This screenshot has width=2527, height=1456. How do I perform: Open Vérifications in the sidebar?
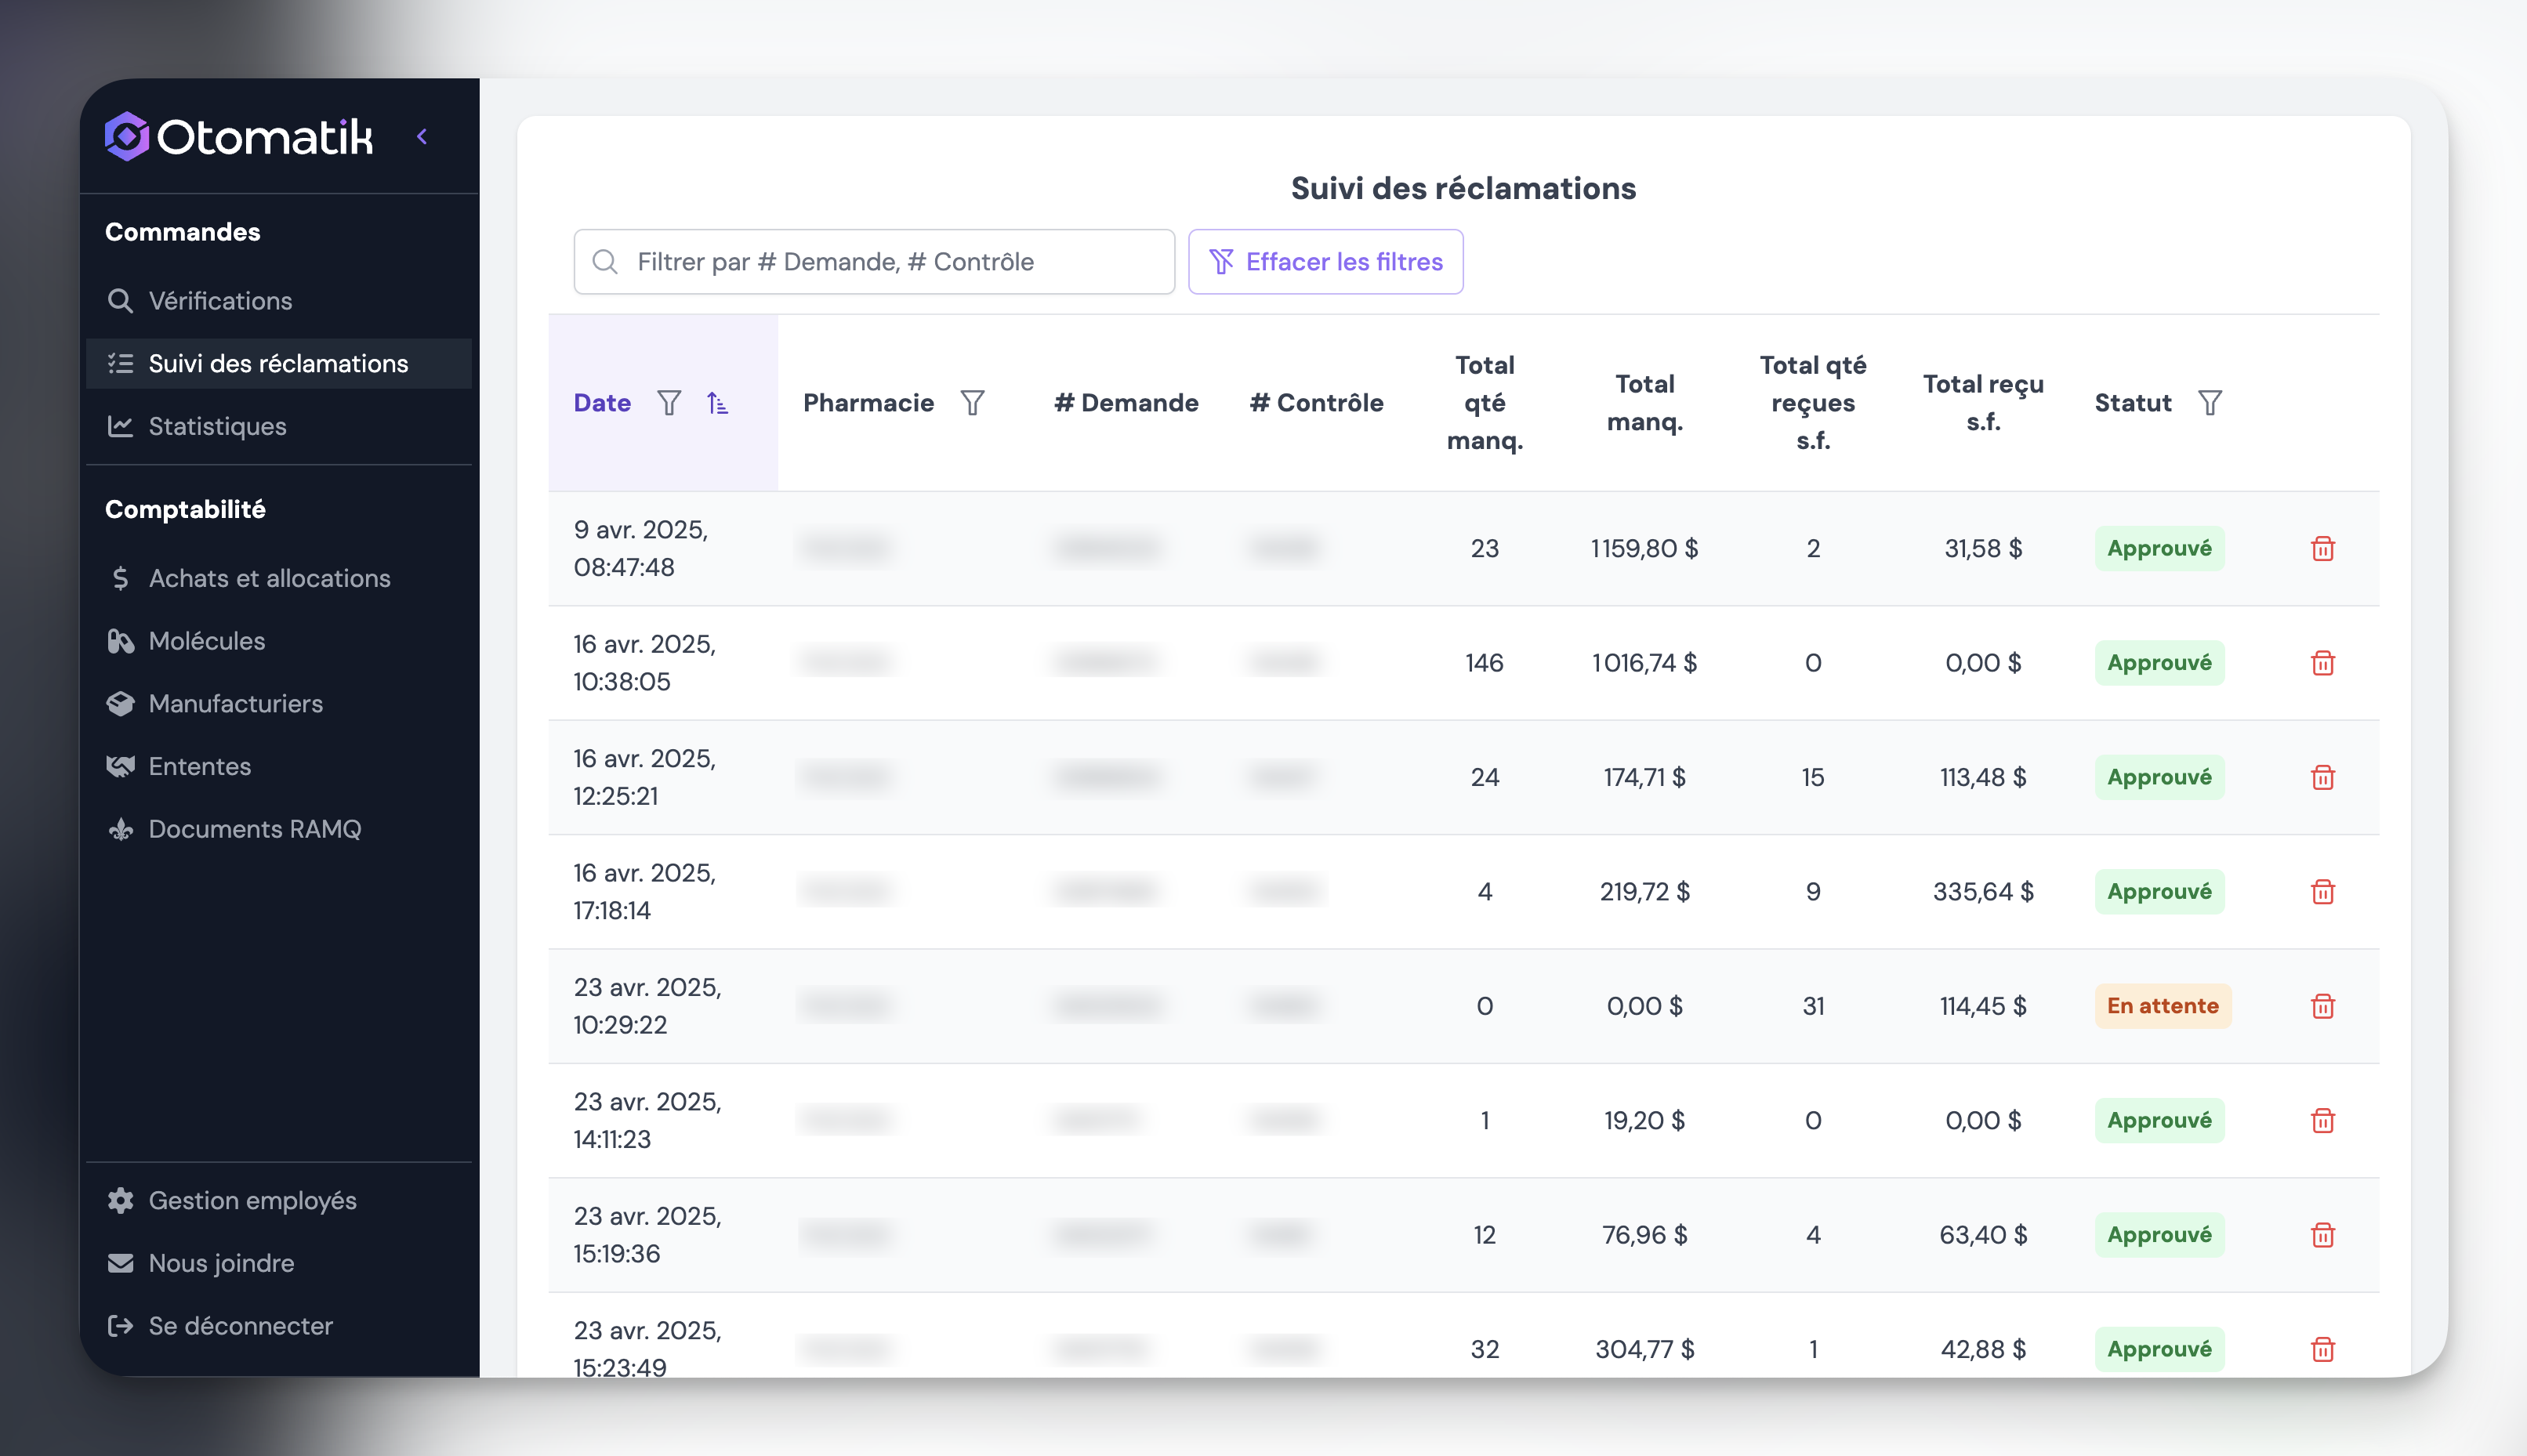click(x=220, y=301)
